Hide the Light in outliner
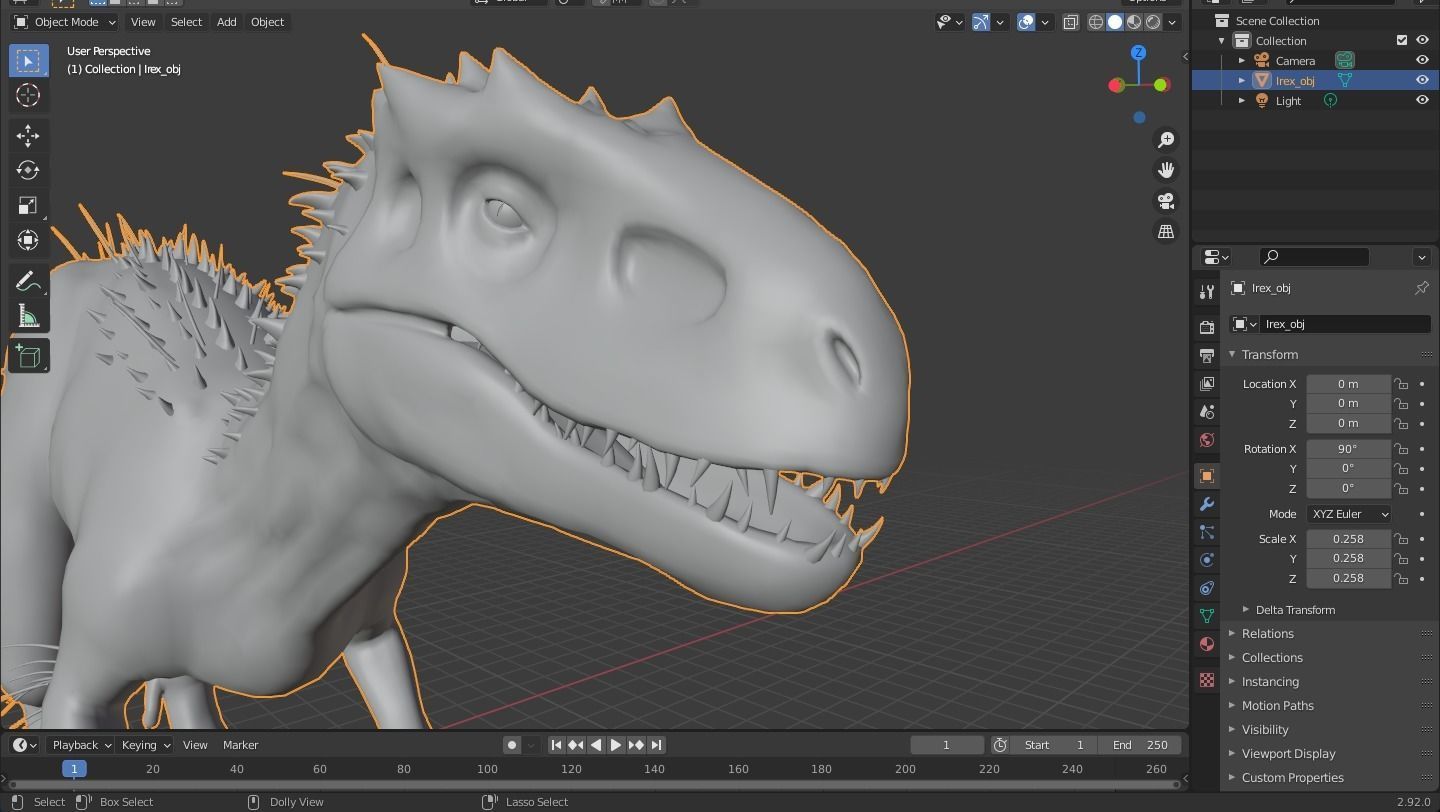 (1422, 100)
